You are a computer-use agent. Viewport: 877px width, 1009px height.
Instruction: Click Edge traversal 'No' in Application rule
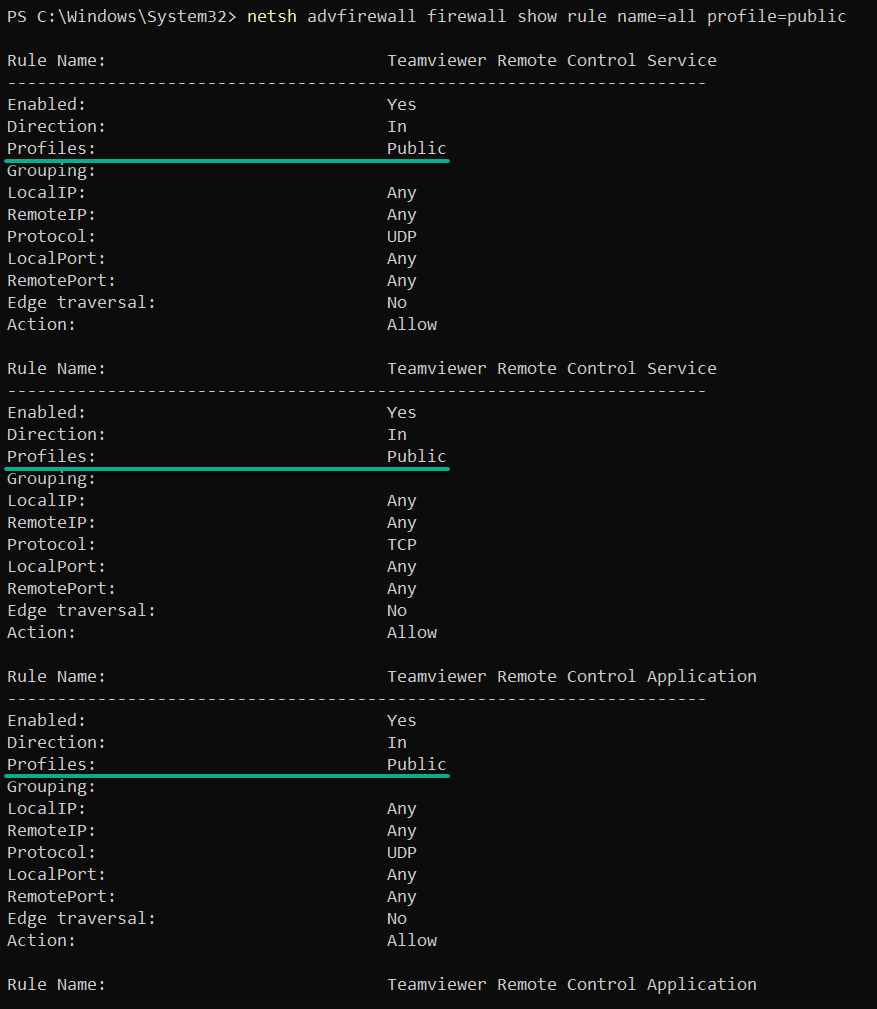[396, 918]
